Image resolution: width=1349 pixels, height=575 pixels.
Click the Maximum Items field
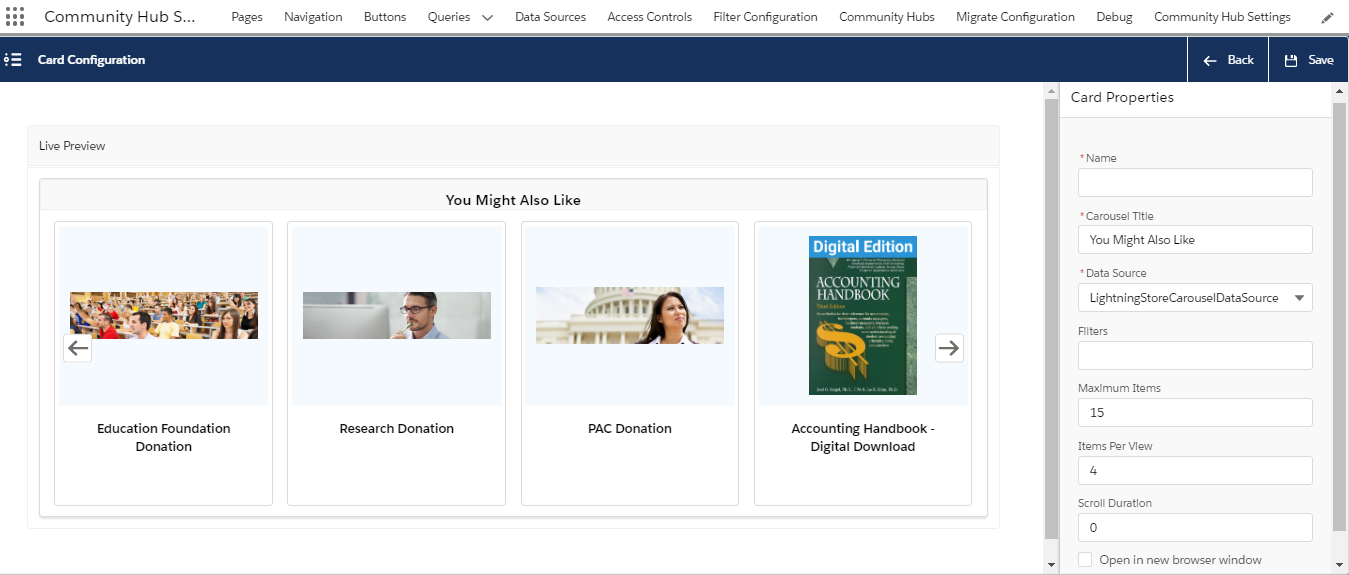click(1195, 412)
